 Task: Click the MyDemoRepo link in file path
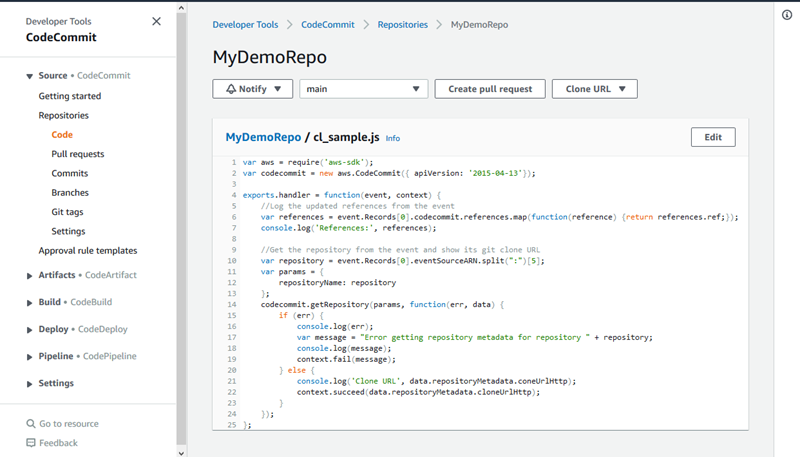click(263, 137)
